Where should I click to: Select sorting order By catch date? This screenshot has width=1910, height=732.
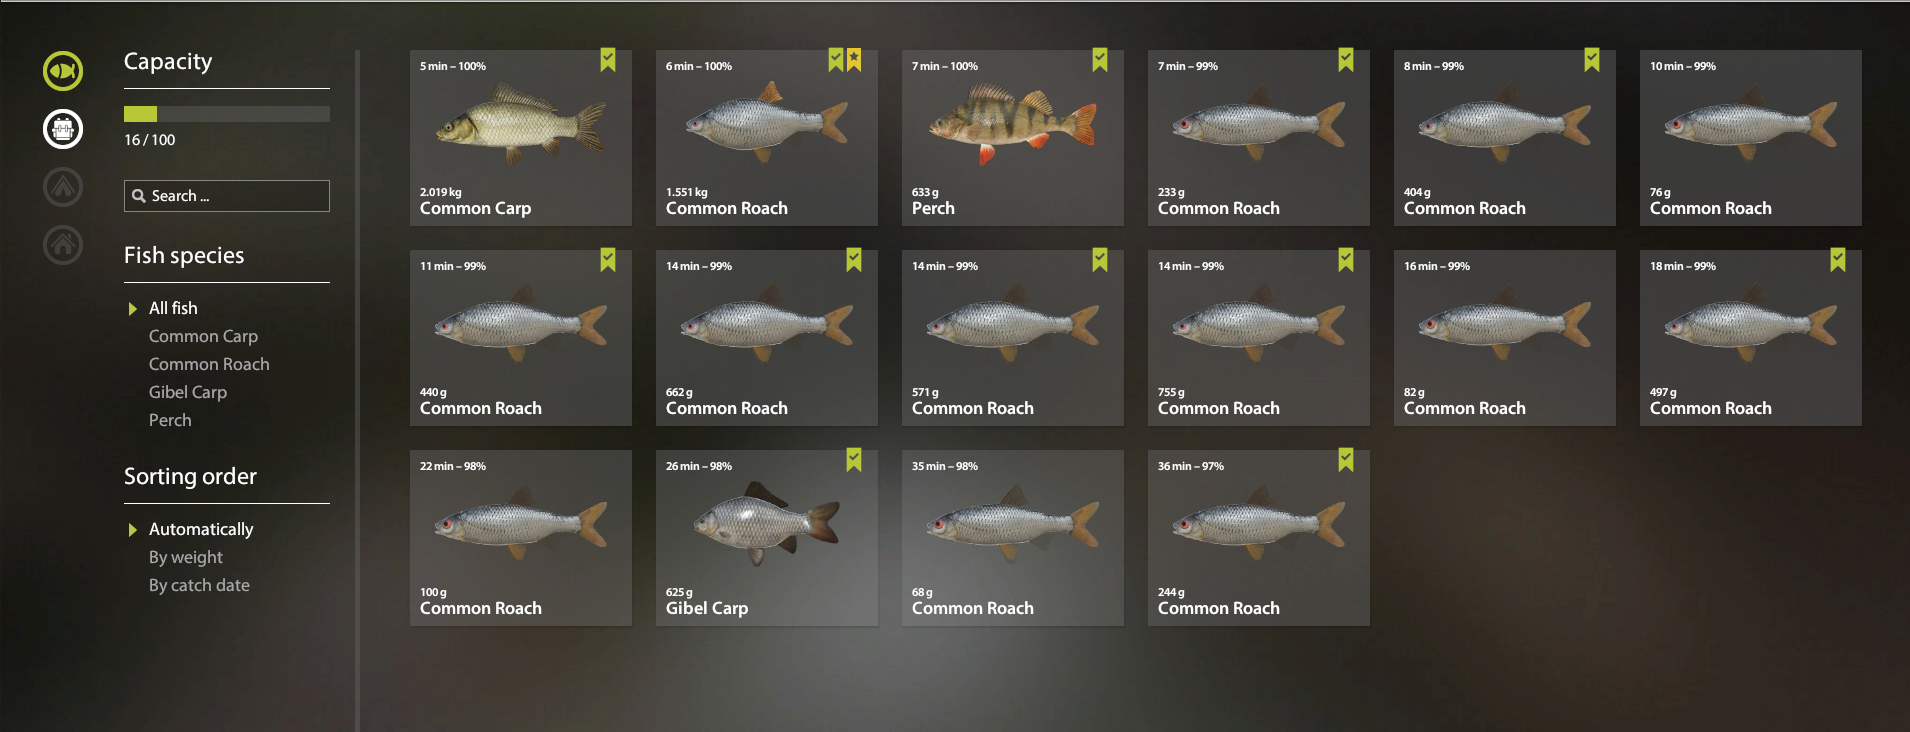[199, 585]
